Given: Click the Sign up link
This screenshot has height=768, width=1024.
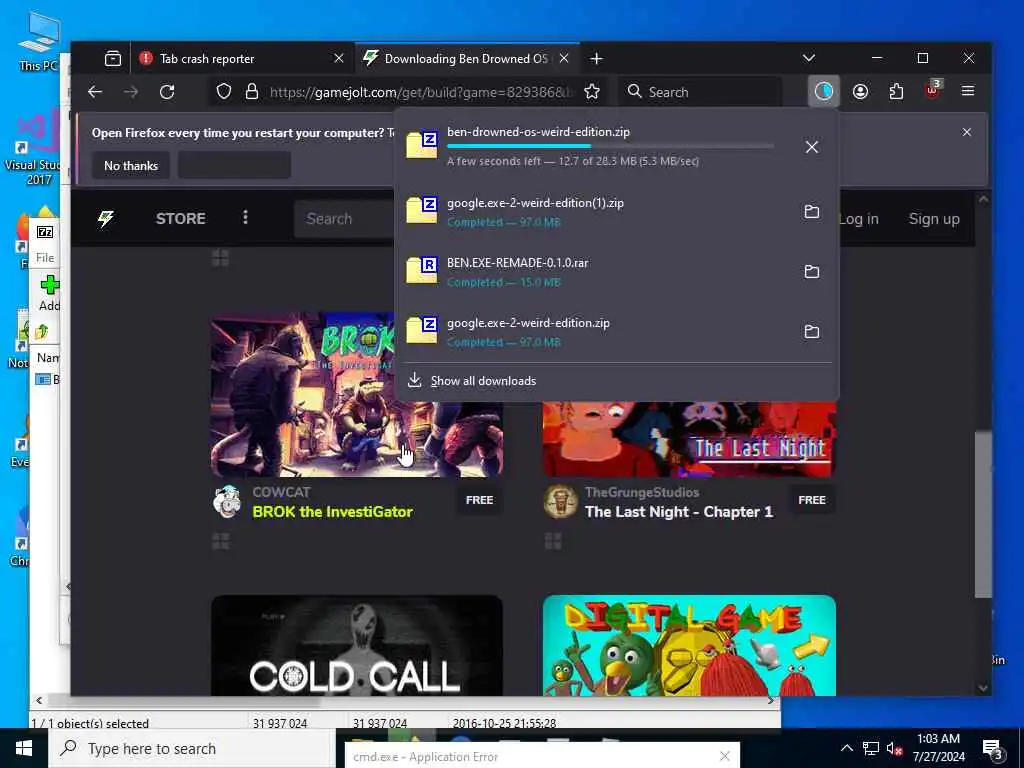Looking at the screenshot, I should pyautogui.click(x=934, y=219).
